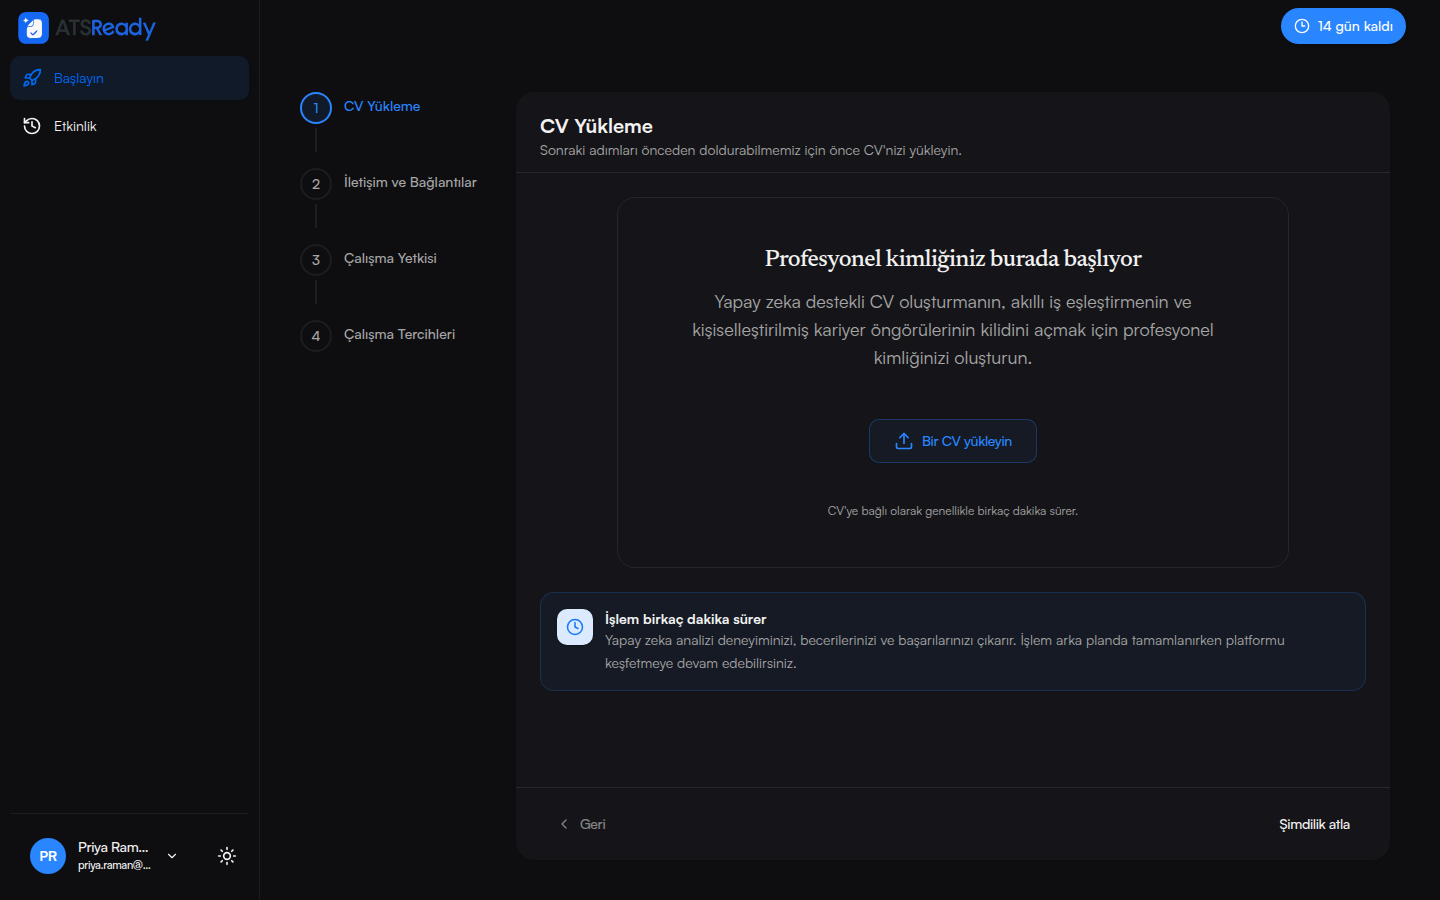The width and height of the screenshot is (1440, 900).
Task: Click the PR user avatar circle
Action: click(x=48, y=856)
